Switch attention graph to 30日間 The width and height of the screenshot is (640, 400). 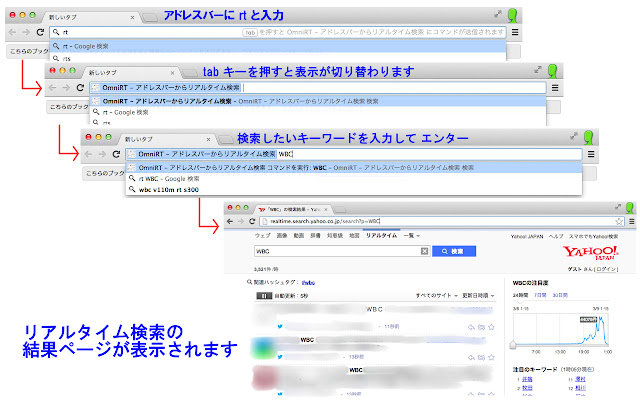(x=560, y=295)
